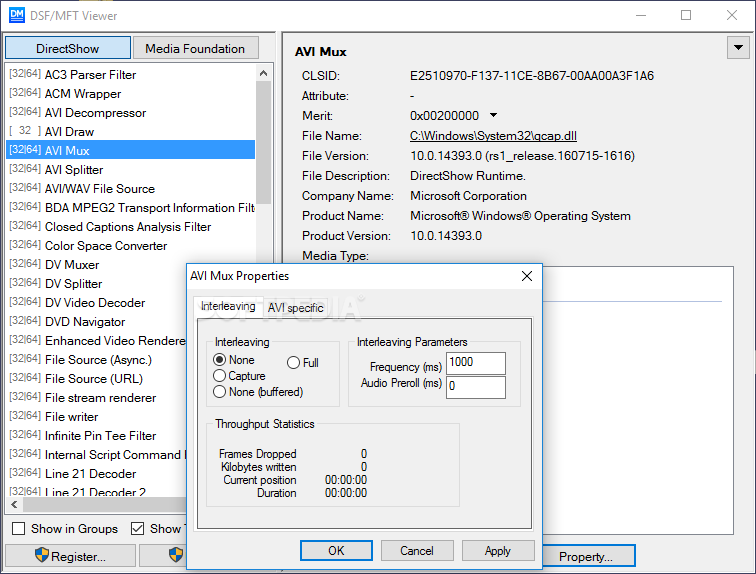Click the DM app icon in title bar

[x=16, y=15]
